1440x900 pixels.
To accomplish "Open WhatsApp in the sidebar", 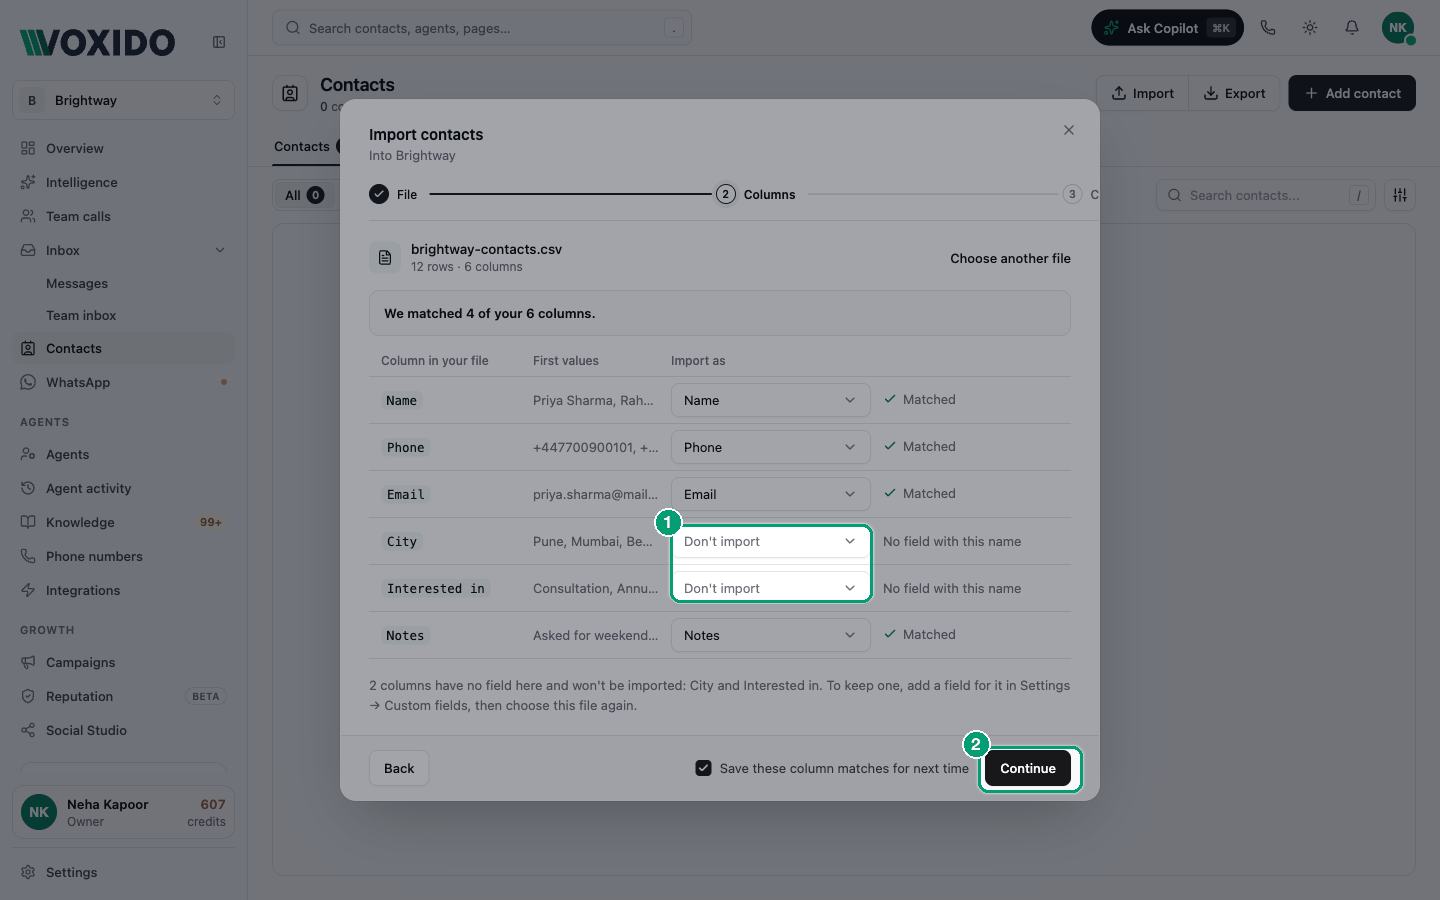I will coord(124,382).
